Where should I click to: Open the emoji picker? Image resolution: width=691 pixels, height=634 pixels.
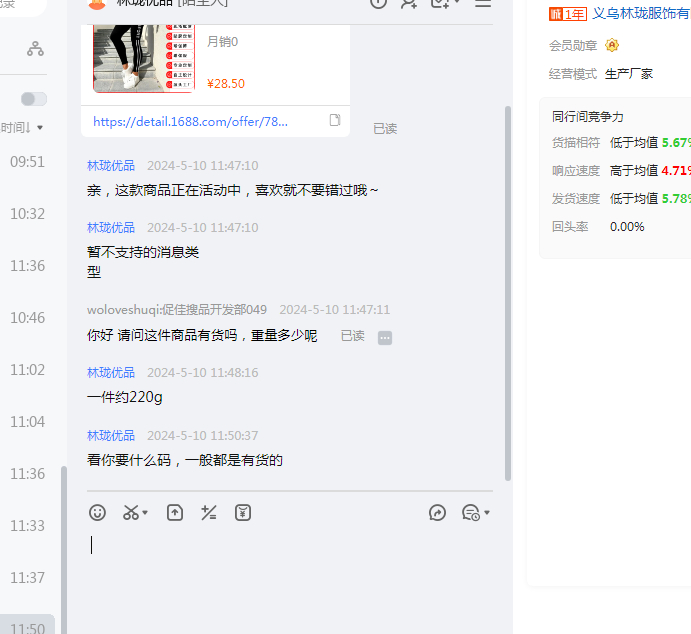(97, 513)
